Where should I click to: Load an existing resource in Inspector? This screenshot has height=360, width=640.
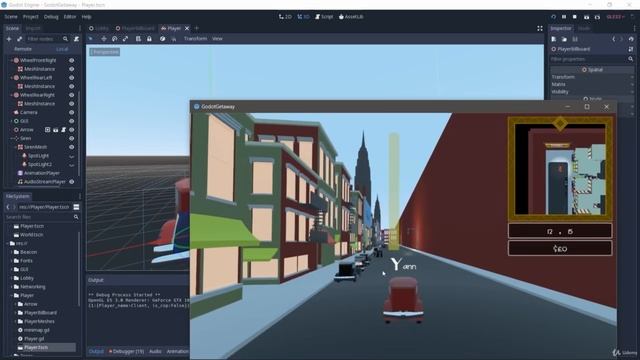[564, 39]
